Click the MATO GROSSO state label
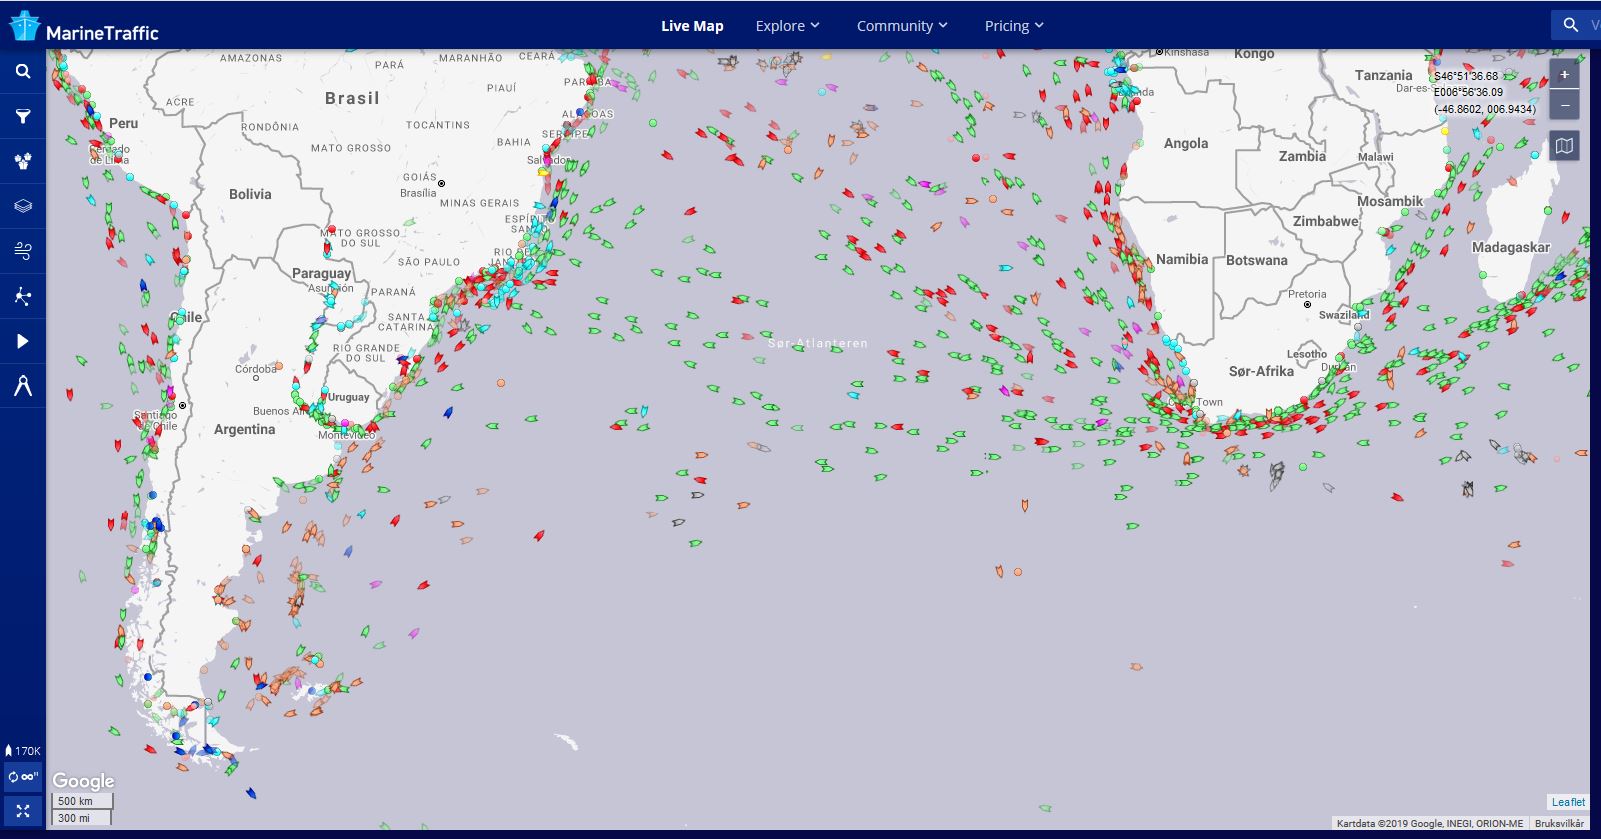1601x839 pixels. point(351,148)
